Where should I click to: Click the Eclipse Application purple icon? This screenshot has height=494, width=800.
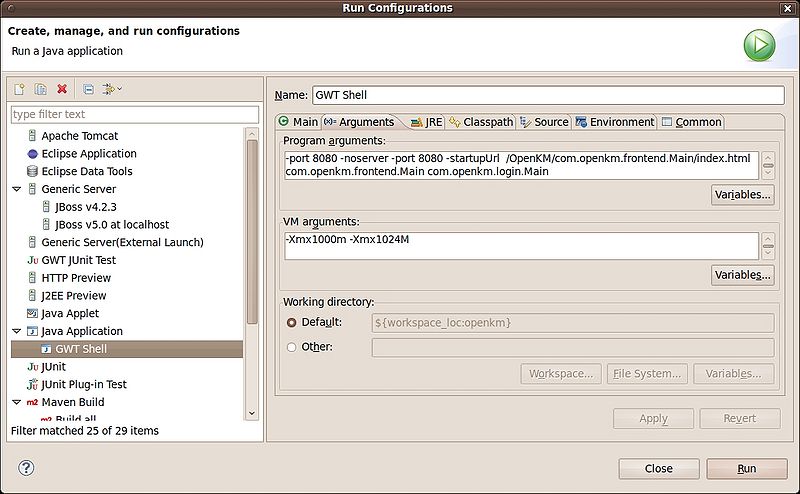coord(32,154)
